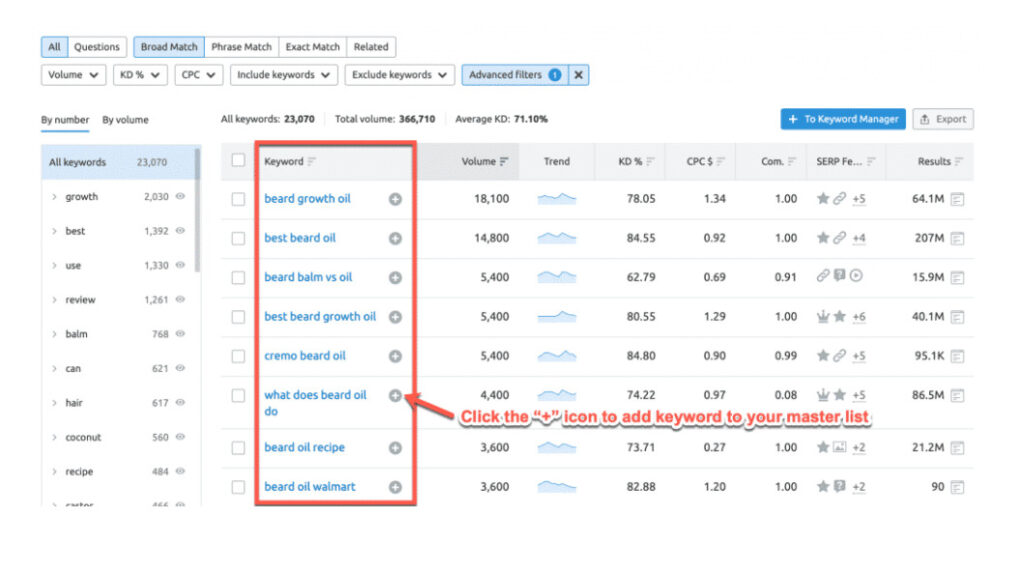The image size is (1024, 575).
Task: Sort by KD % column sort icon
Action: pos(650,161)
